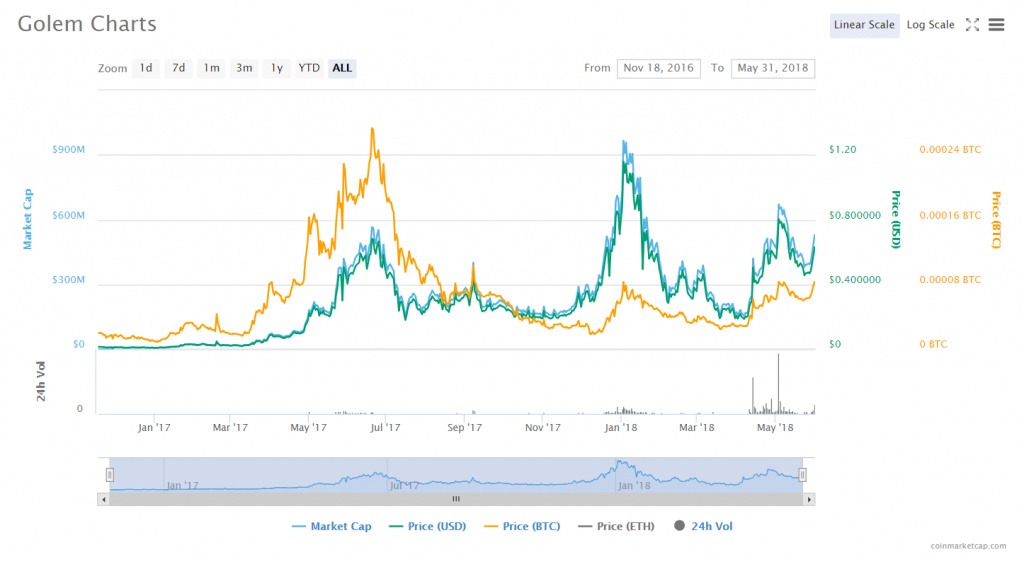Toggle Price (BTC) series in legend
The height and width of the screenshot is (562, 1024).
point(522,526)
